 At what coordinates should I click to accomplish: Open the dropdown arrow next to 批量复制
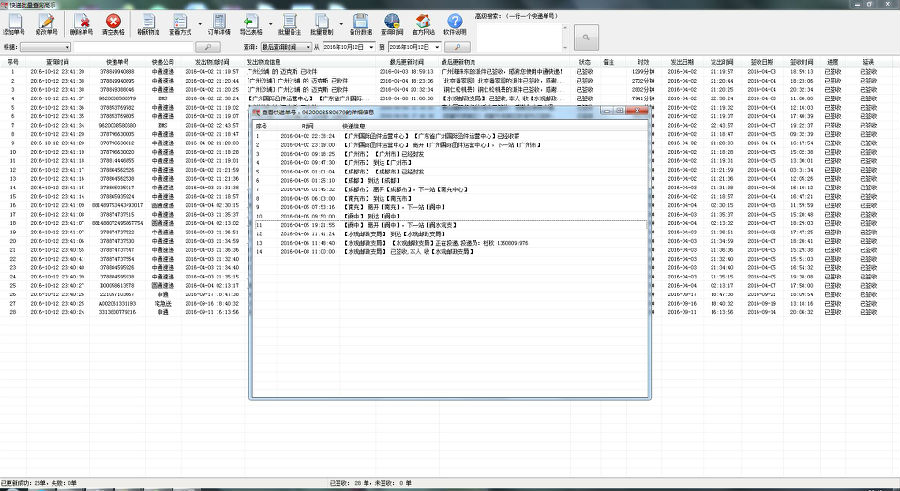pos(341,24)
